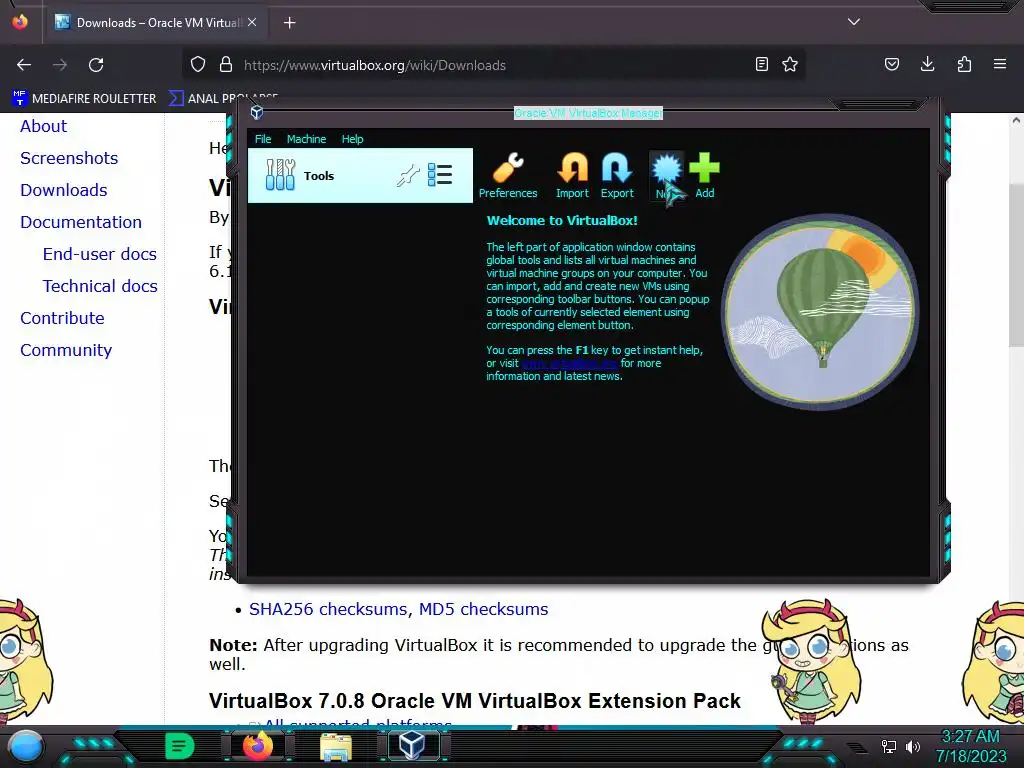Select the Downloads – Oracle VM VirtualBox tab
The width and height of the screenshot is (1024, 768).
[x=155, y=22]
